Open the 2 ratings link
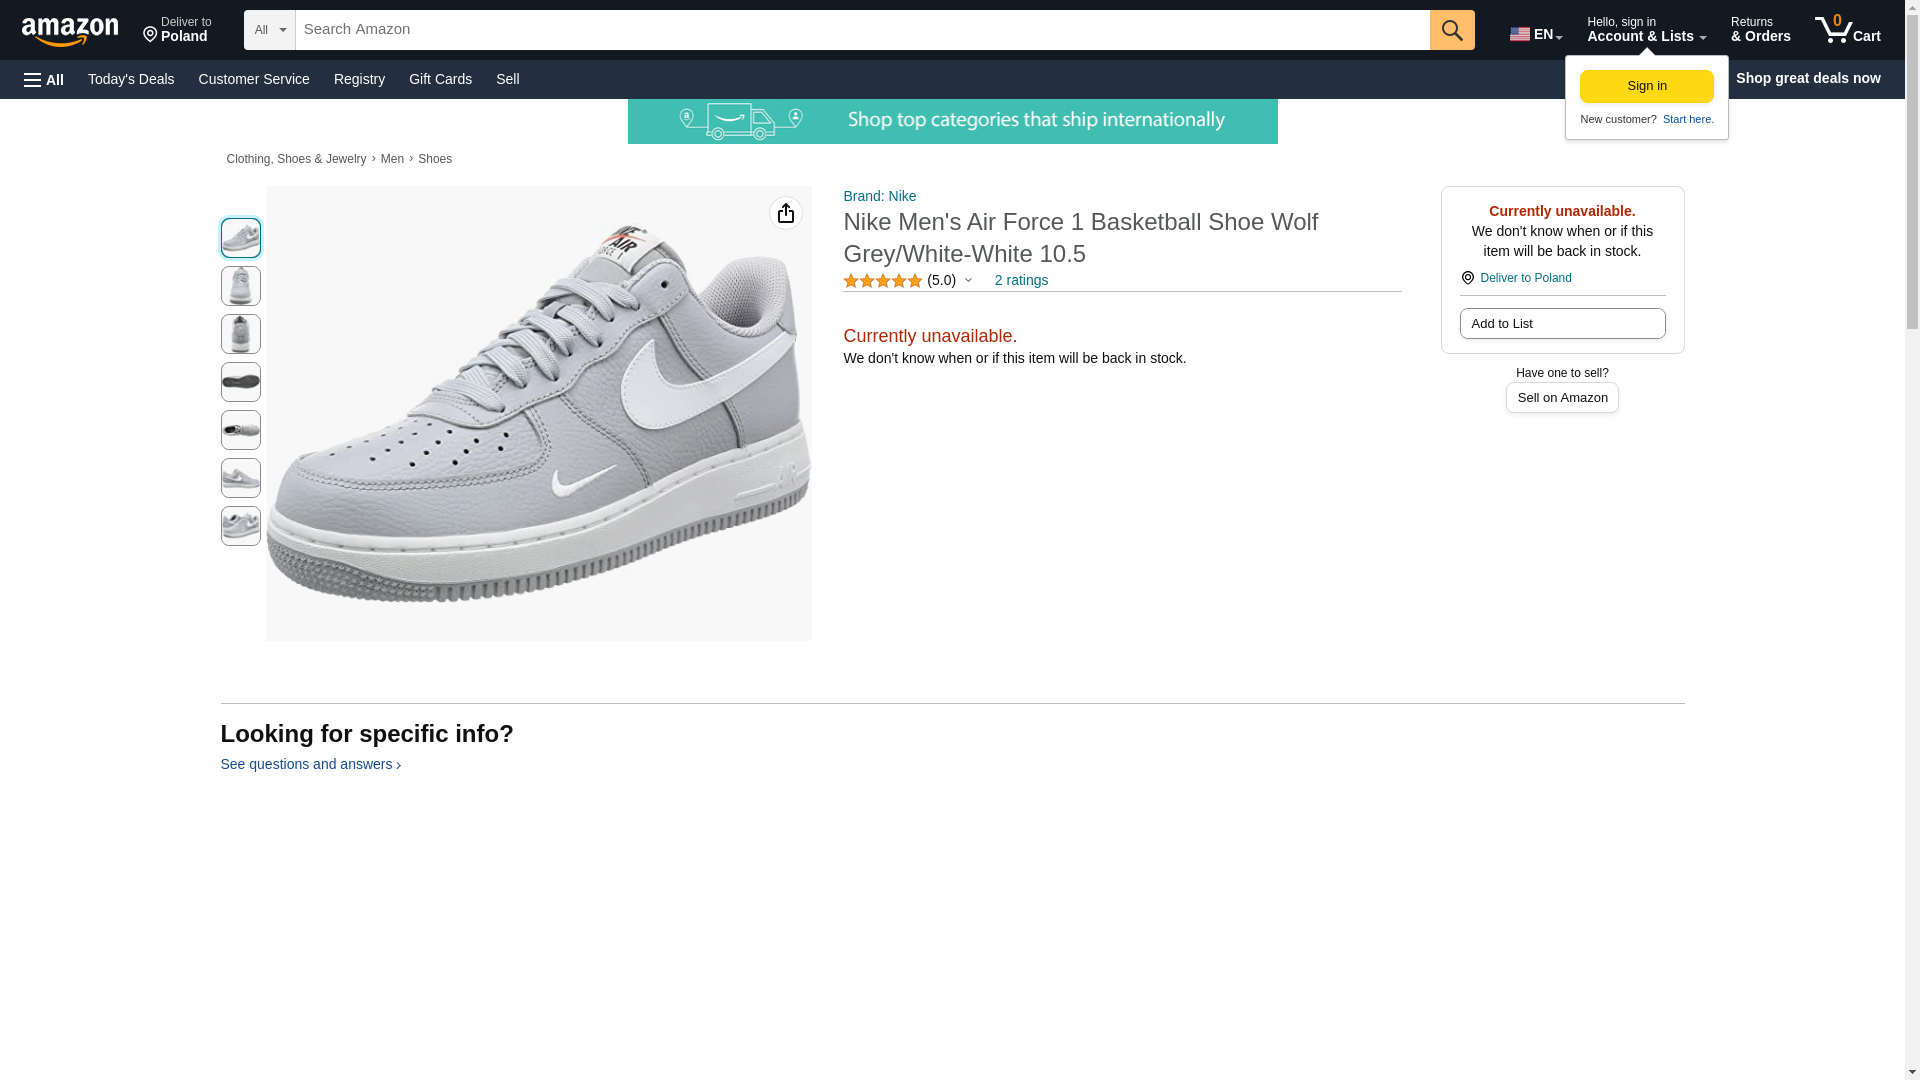This screenshot has height=1080, width=1920. point(1021,280)
